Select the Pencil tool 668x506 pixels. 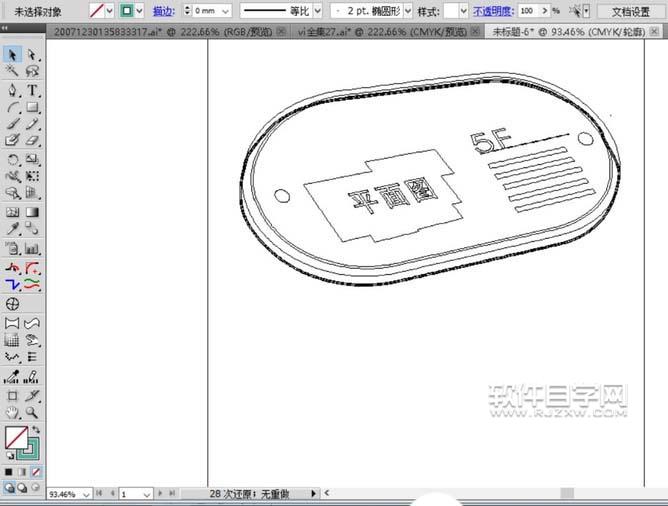[x=32, y=124]
